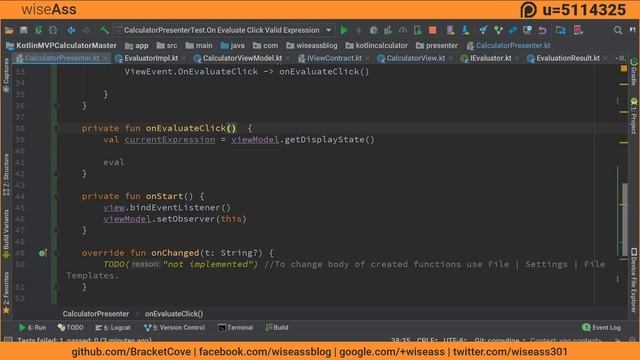640x360 pixels.
Task: Open the Gradle side panel
Action: pos(633,73)
